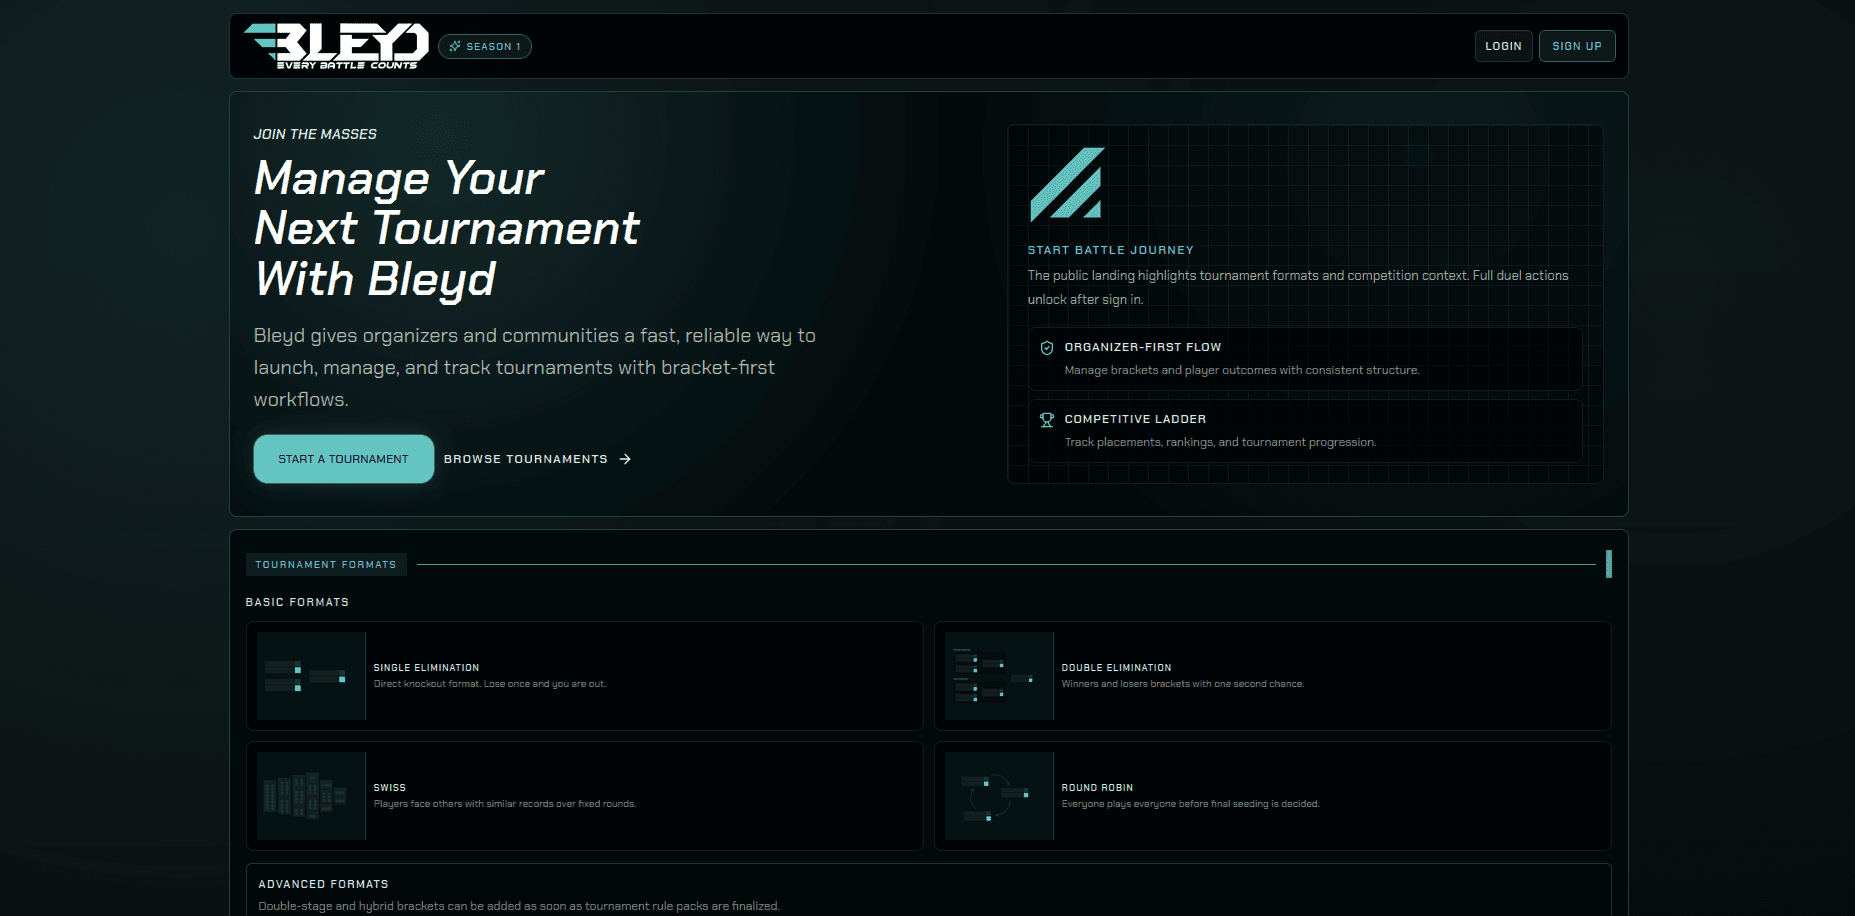Open the Swiss format thumbnail

pyautogui.click(x=311, y=796)
